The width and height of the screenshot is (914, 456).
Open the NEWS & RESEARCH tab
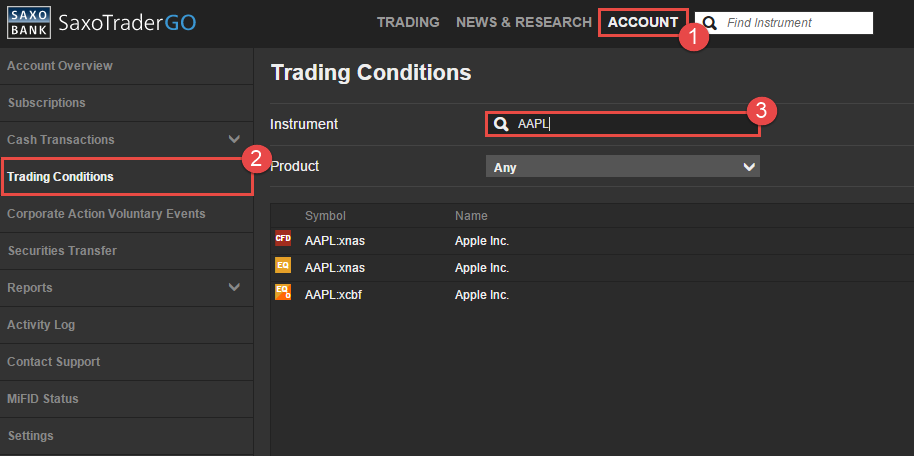pos(523,22)
